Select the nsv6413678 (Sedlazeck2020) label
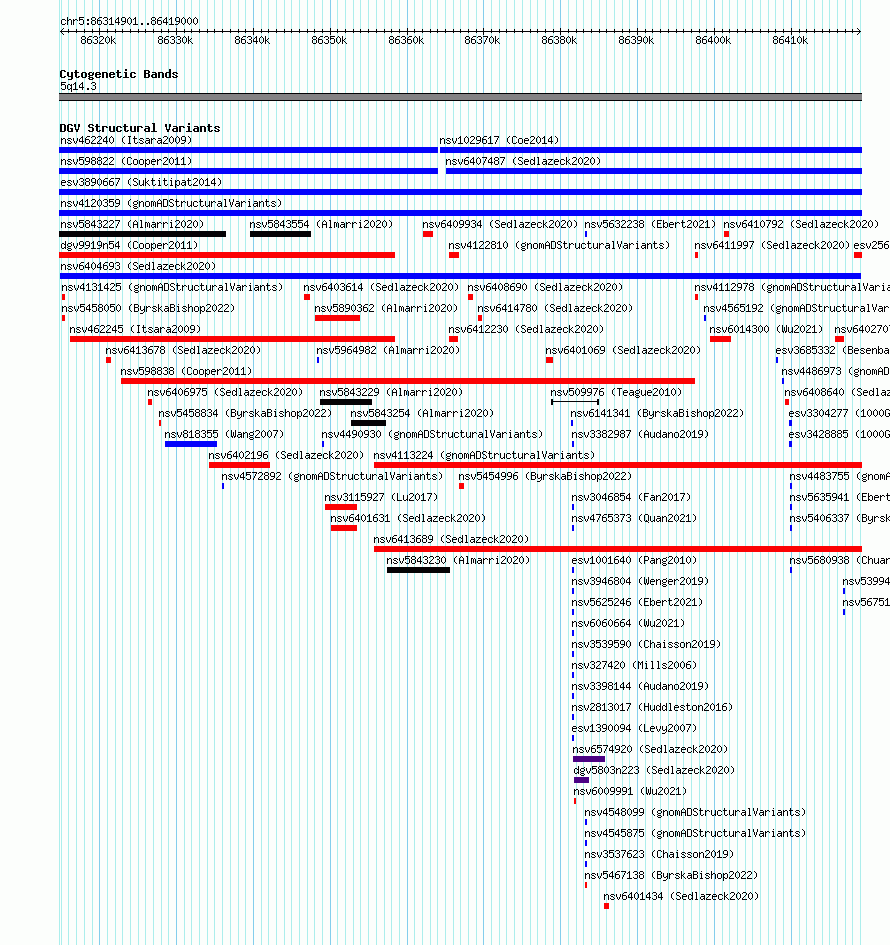The width and height of the screenshot is (890, 945). pos(183,350)
